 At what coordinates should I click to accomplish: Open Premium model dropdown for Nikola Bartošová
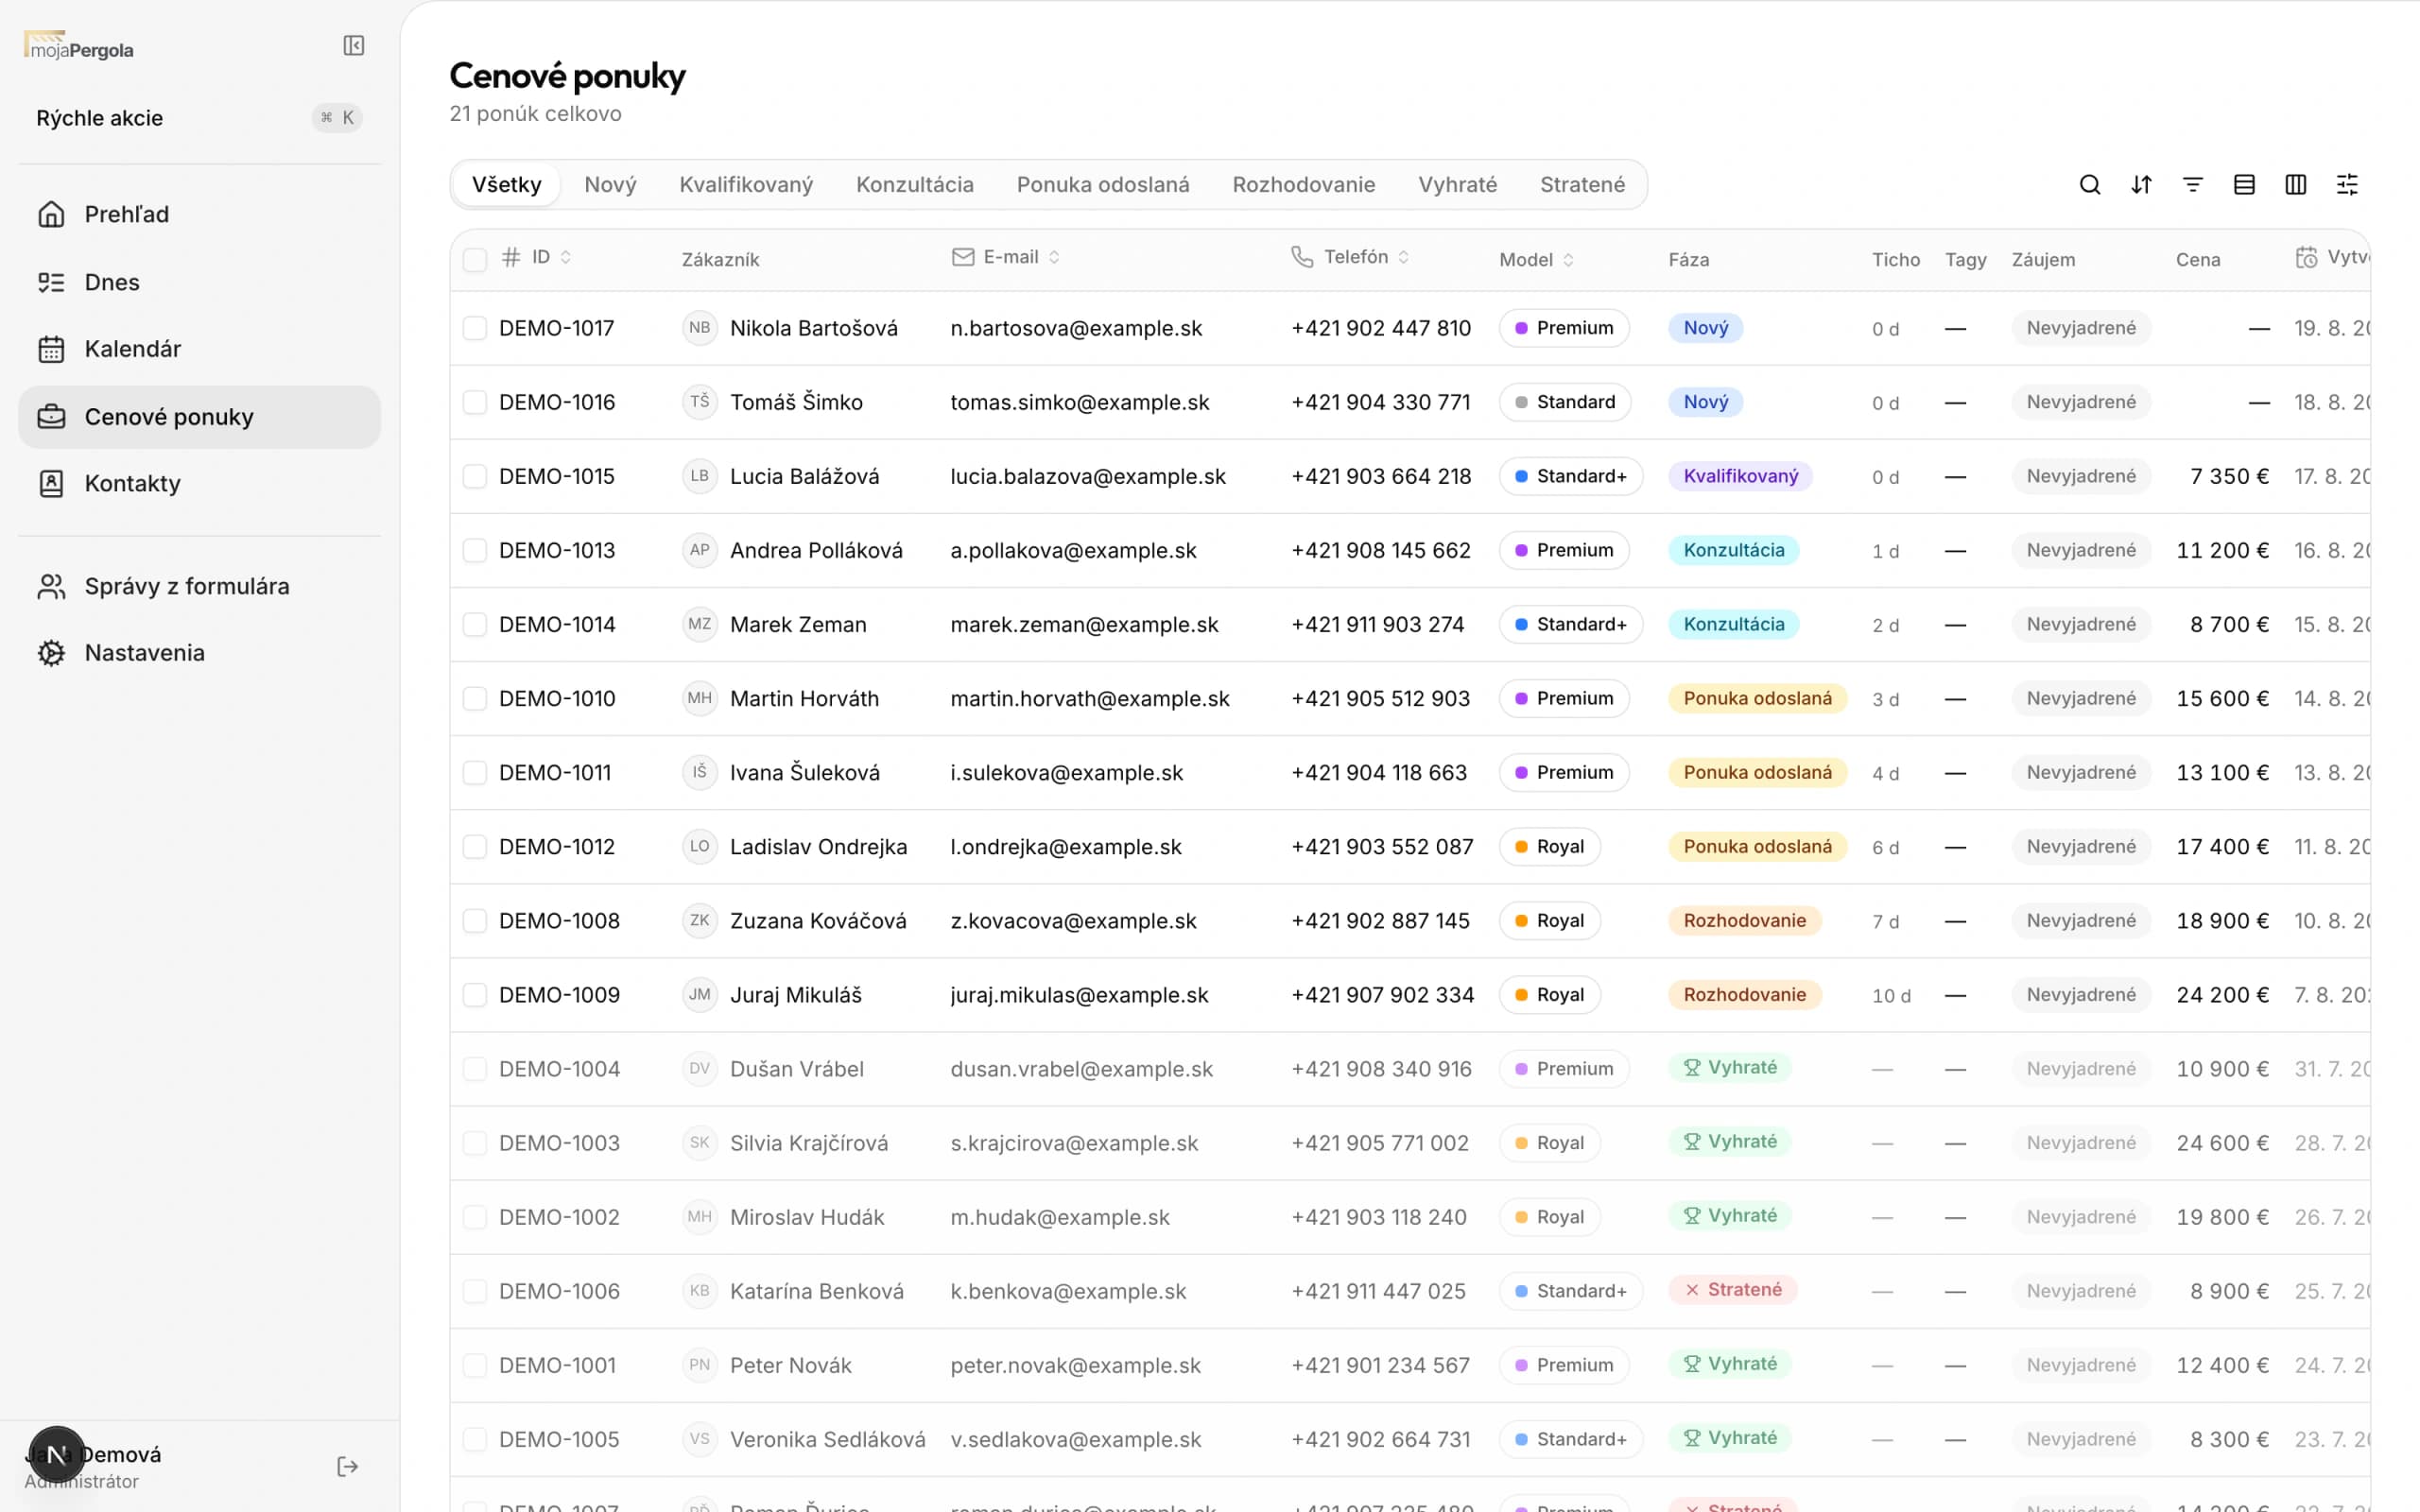click(x=1564, y=328)
